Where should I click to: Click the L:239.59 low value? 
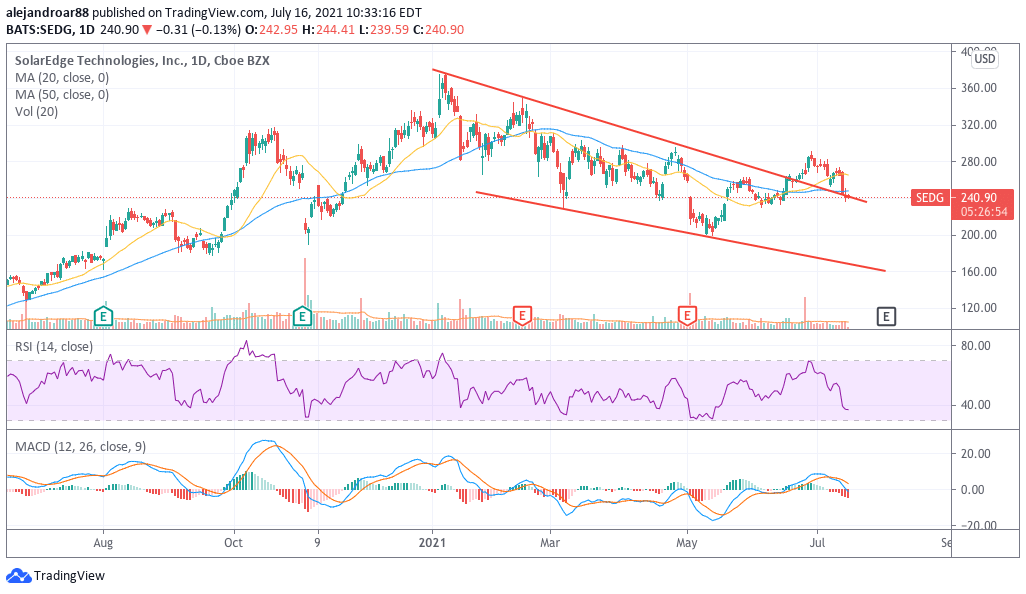384,29
